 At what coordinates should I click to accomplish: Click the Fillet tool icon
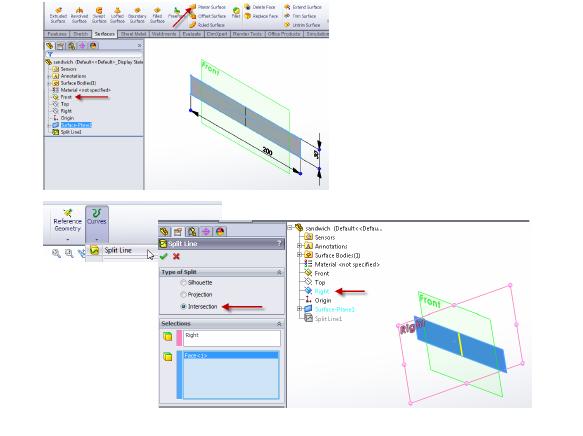pos(236,12)
